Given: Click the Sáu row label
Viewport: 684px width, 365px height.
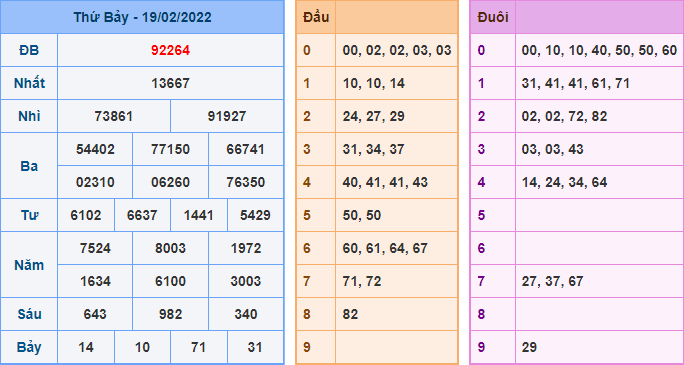Looking at the screenshot, I should point(29,314).
